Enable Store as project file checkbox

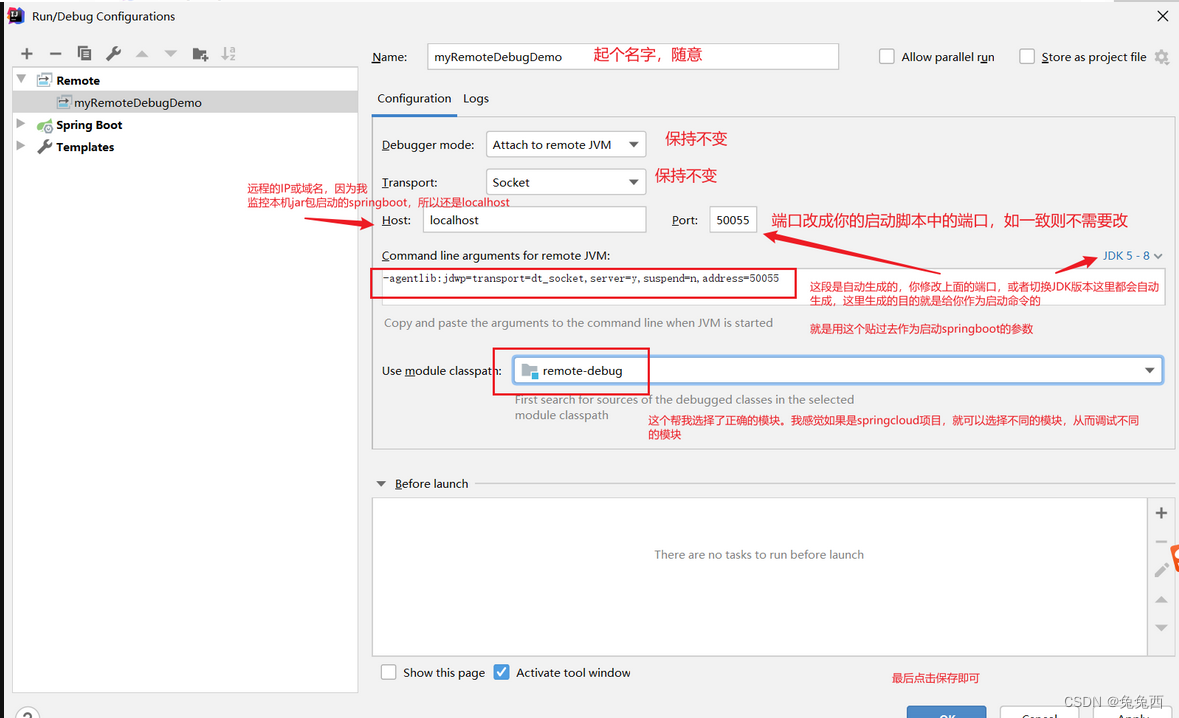pyautogui.click(x=1026, y=56)
